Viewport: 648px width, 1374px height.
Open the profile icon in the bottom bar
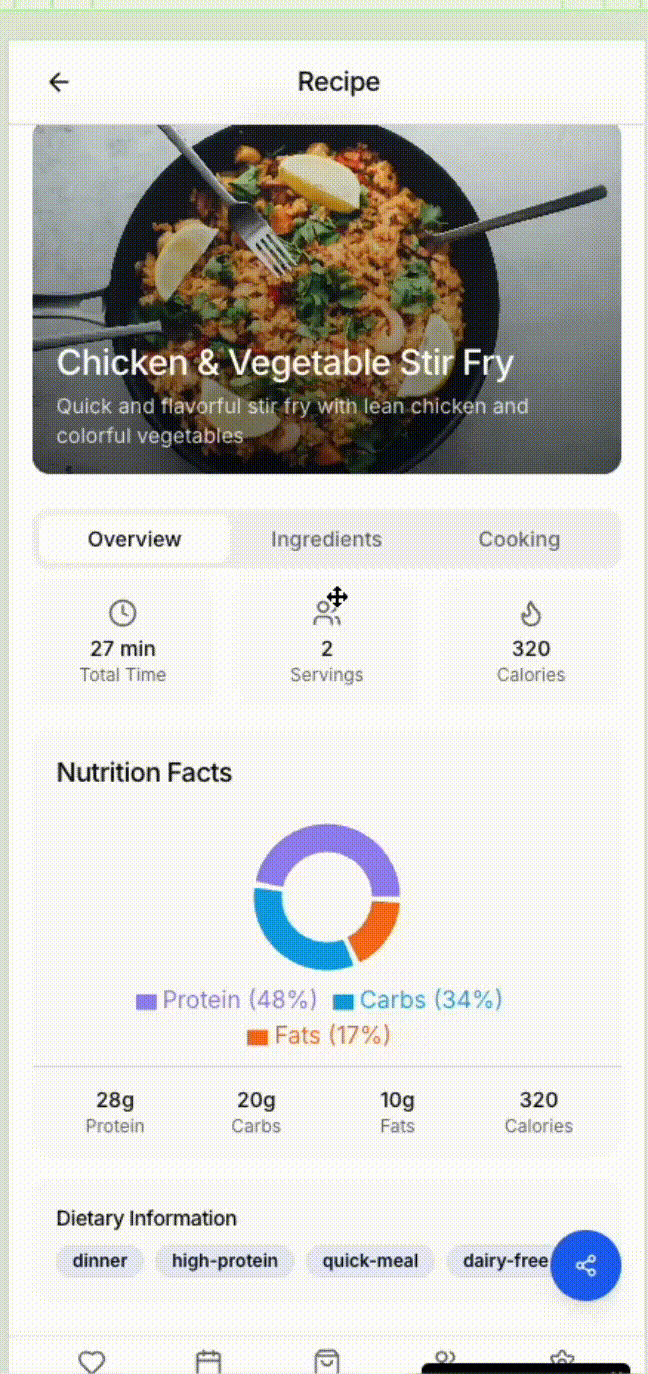[x=444, y=1358]
